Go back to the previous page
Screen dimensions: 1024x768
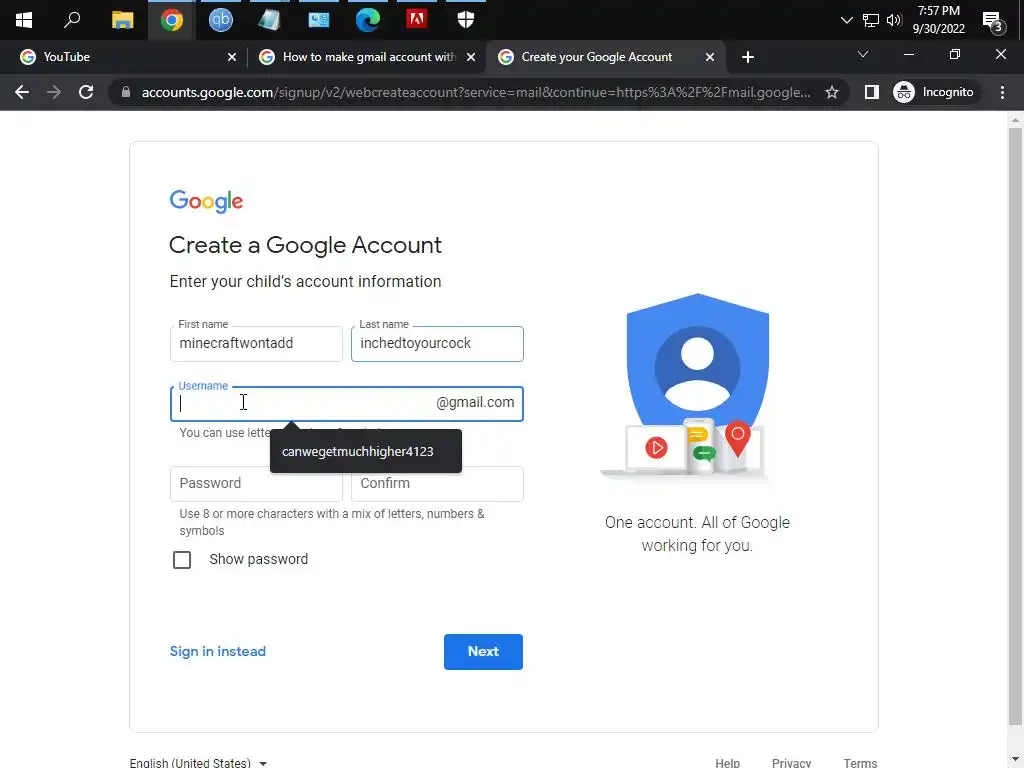pyautogui.click(x=22, y=92)
